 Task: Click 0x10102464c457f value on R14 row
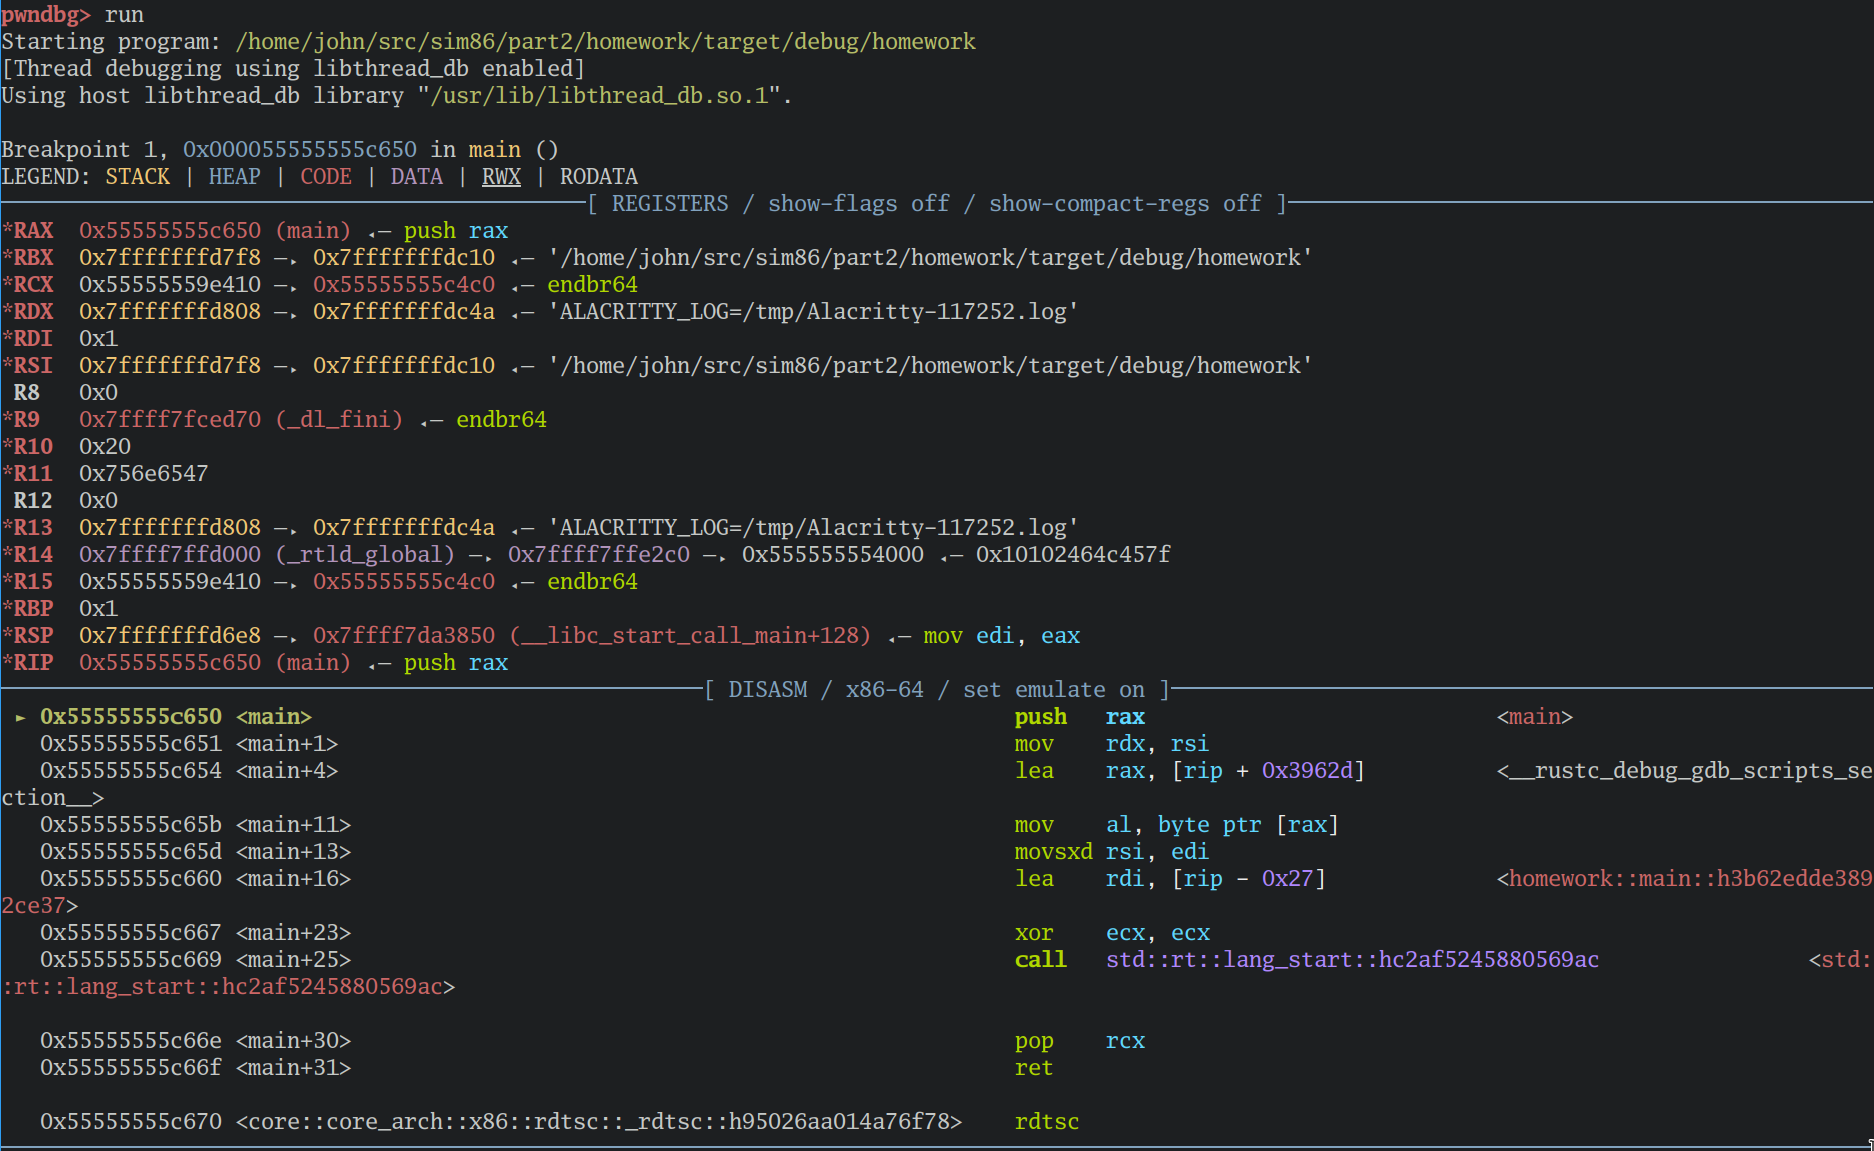click(1073, 554)
